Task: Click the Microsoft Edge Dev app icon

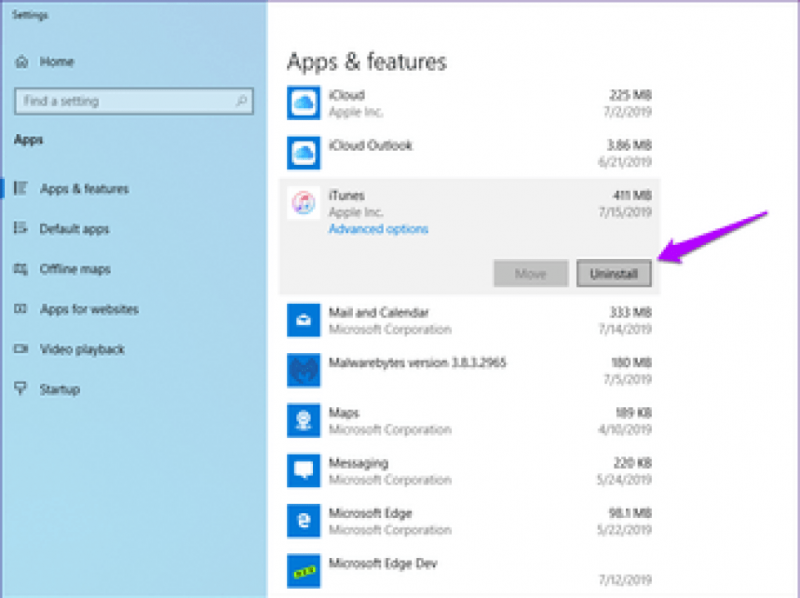Action: point(304,571)
